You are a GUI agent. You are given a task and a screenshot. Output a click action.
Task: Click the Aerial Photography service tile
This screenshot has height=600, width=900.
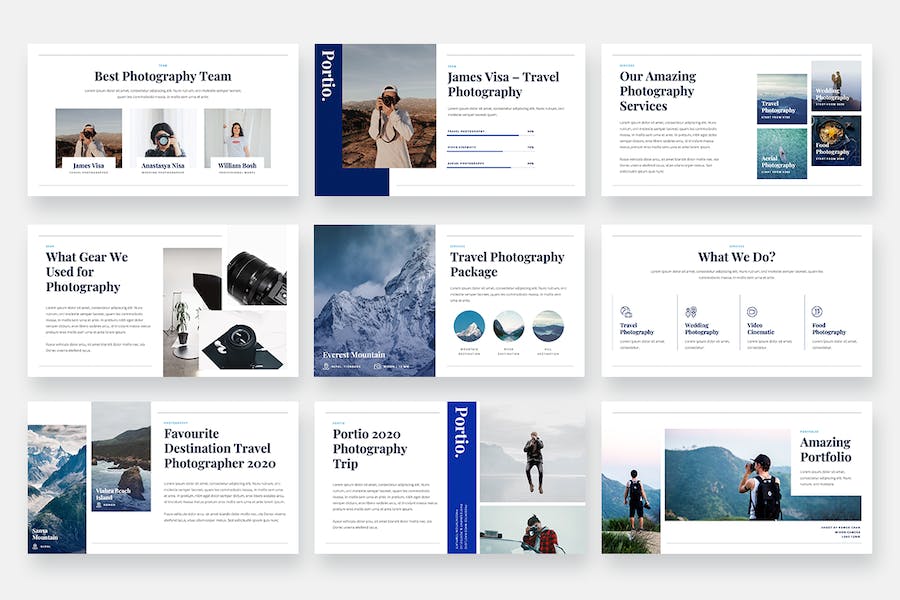781,154
